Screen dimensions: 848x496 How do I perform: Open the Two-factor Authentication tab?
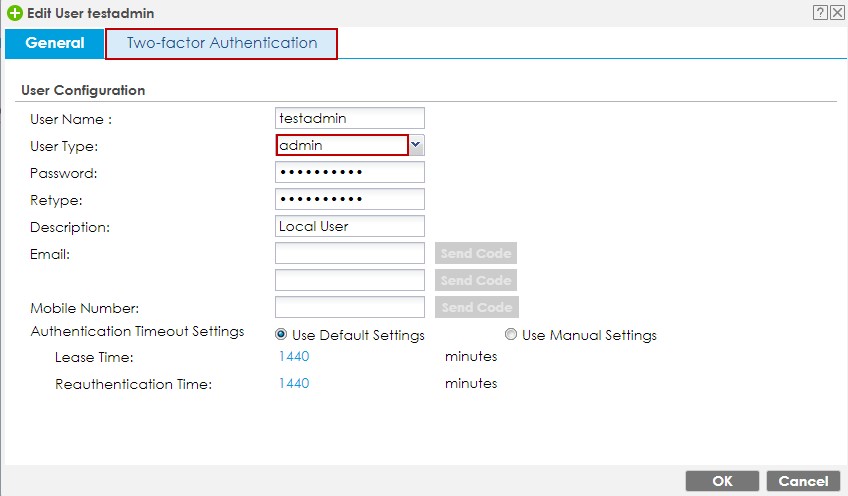(221, 44)
